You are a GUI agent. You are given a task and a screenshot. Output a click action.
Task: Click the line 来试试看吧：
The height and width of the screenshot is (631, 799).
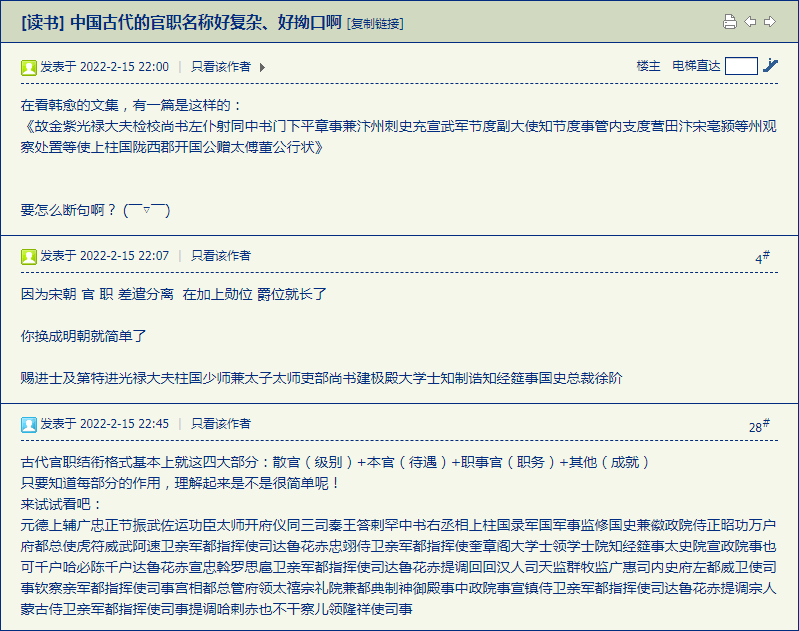[62, 504]
